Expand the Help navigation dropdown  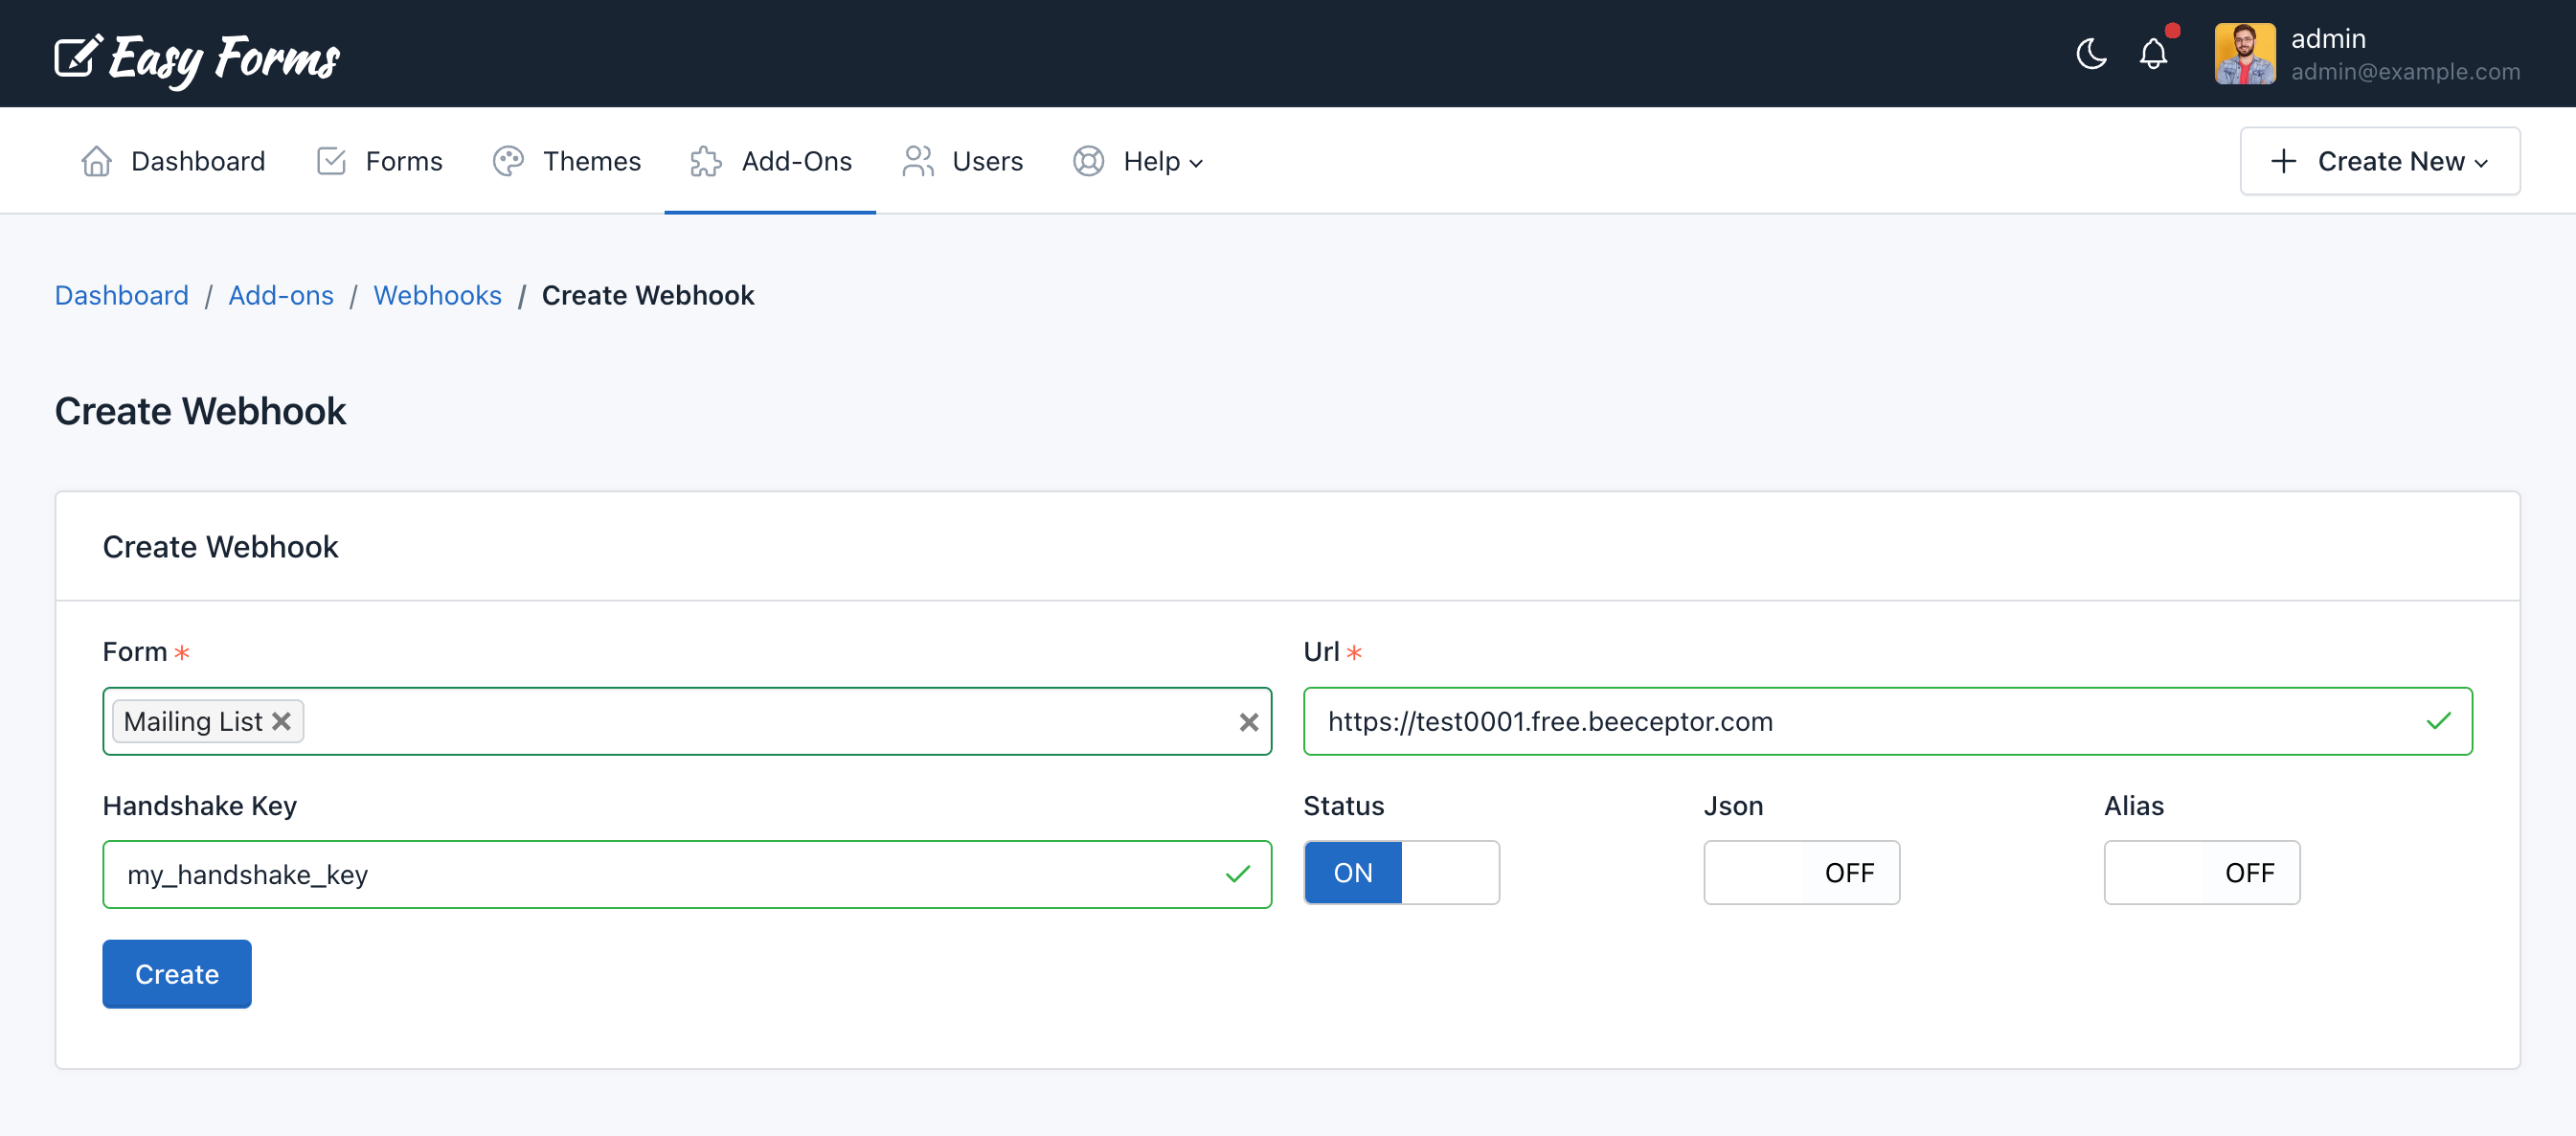click(x=1196, y=162)
